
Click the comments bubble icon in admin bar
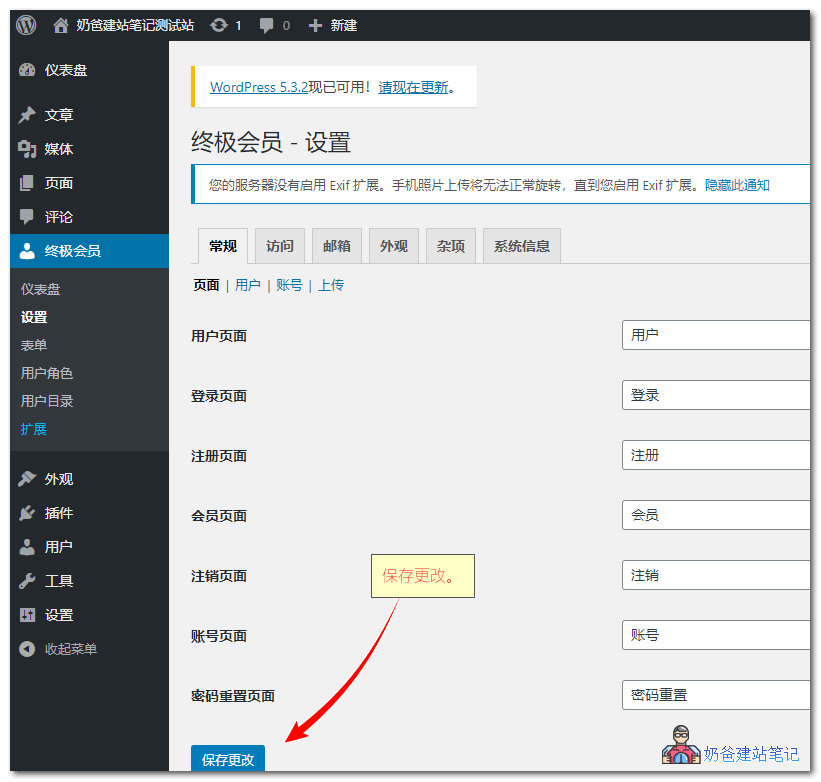click(x=267, y=25)
